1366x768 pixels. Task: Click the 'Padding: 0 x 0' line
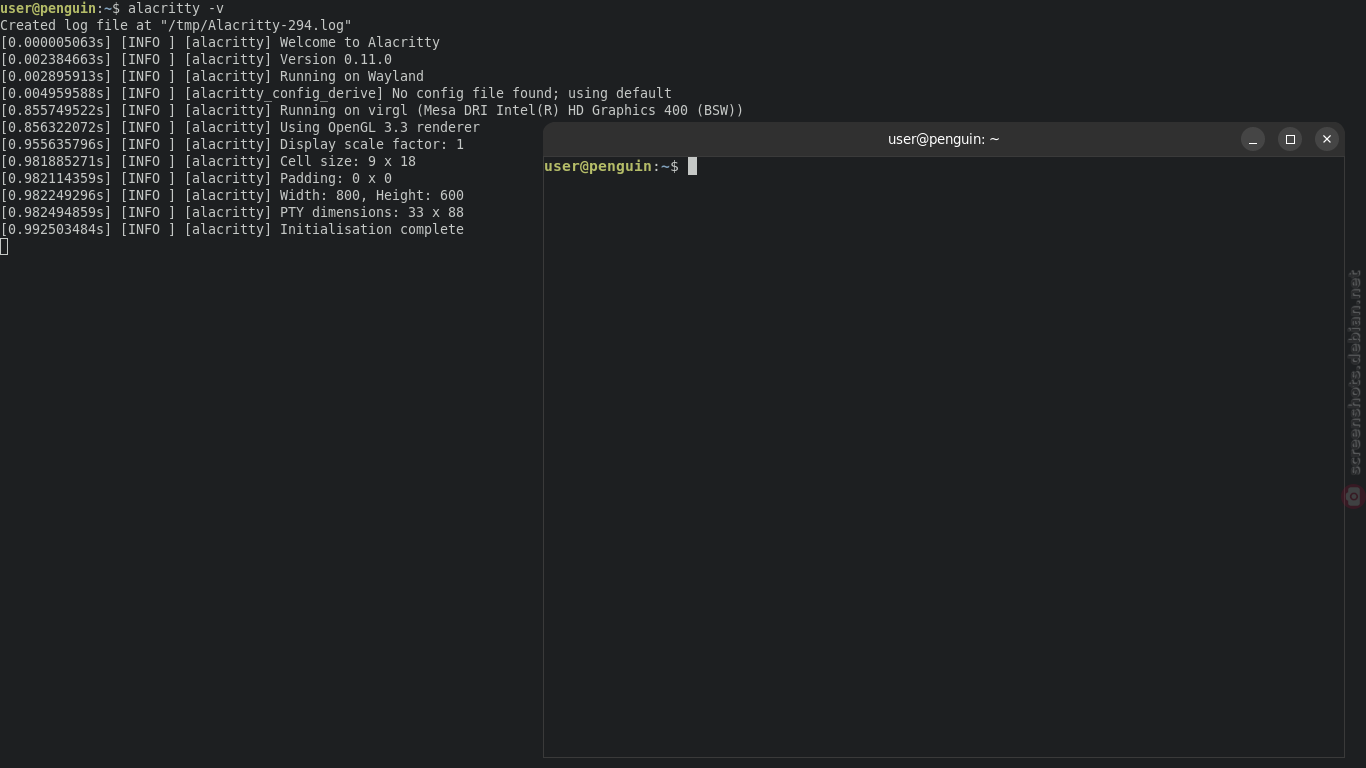pos(196,178)
